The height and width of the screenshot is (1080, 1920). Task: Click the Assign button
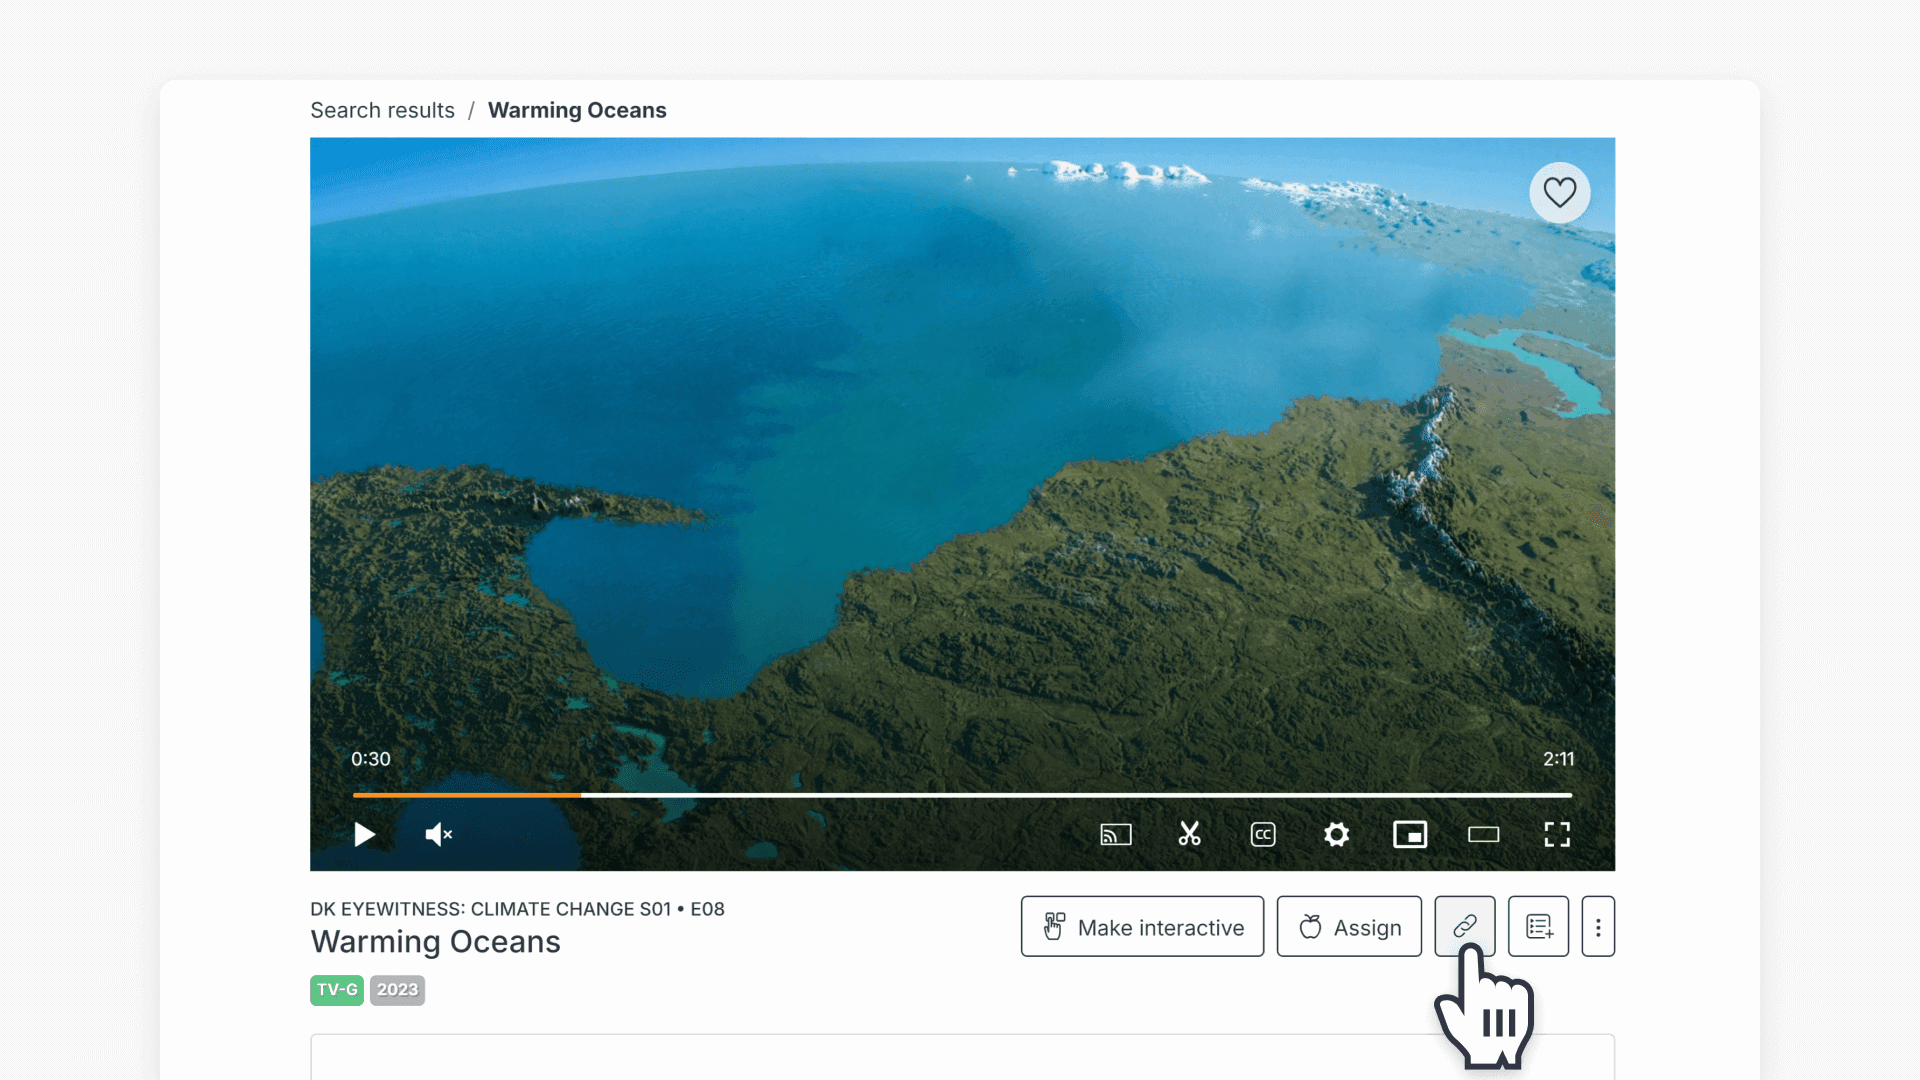tap(1349, 926)
